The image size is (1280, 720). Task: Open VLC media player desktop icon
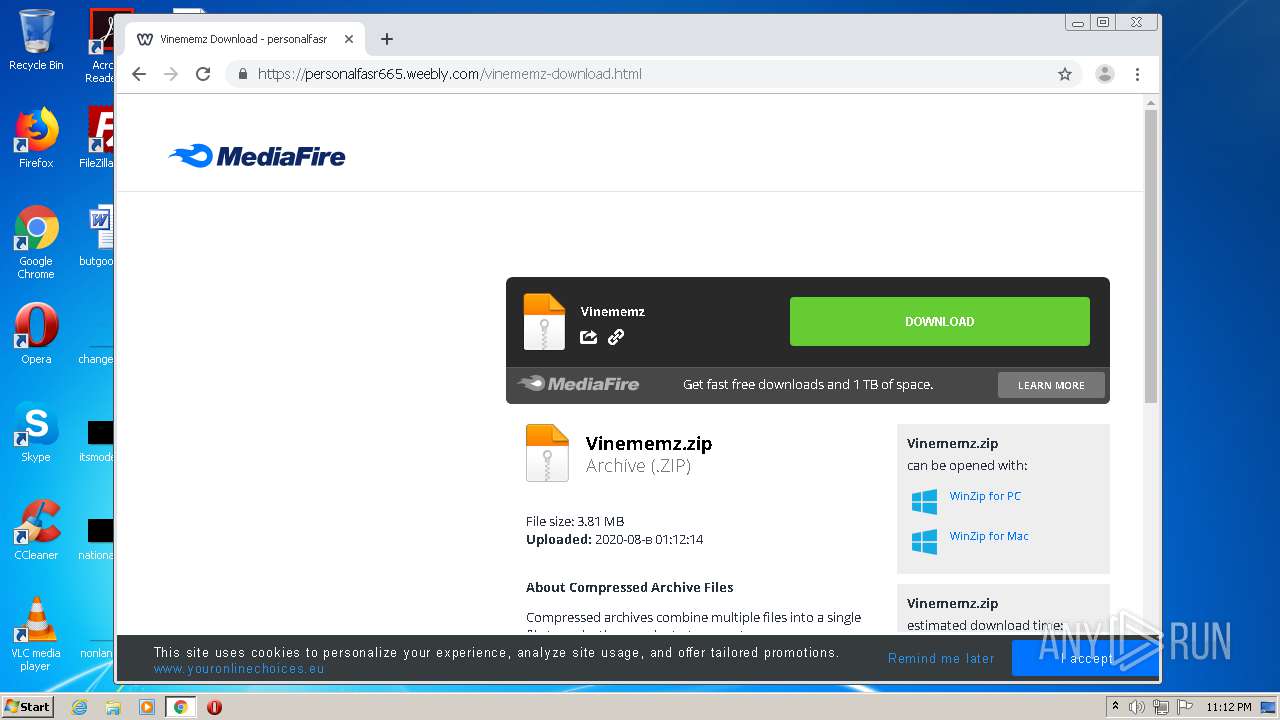pyautogui.click(x=36, y=634)
